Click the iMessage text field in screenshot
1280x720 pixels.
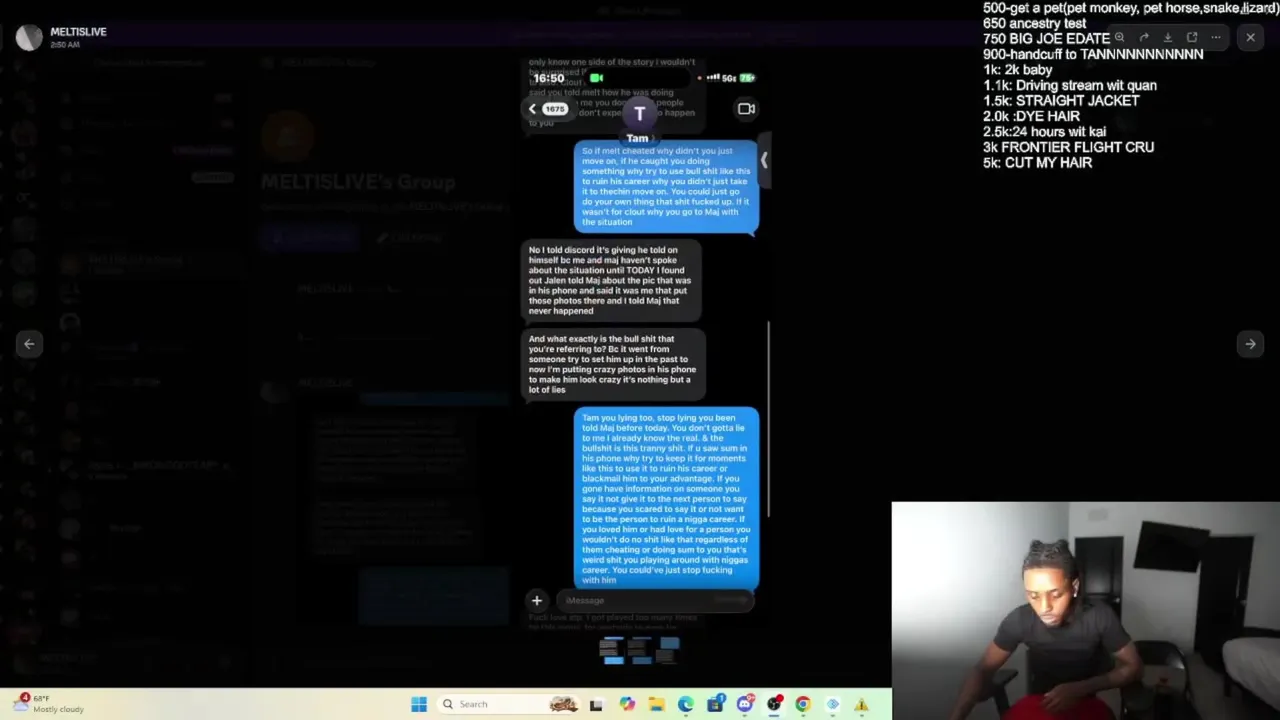tap(657, 600)
